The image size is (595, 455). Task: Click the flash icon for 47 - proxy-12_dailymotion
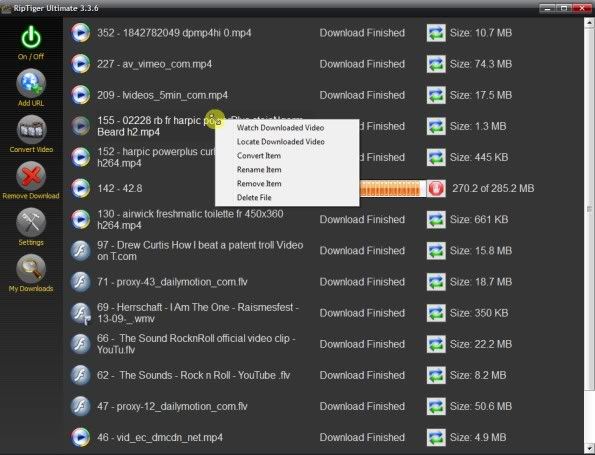tap(80, 406)
